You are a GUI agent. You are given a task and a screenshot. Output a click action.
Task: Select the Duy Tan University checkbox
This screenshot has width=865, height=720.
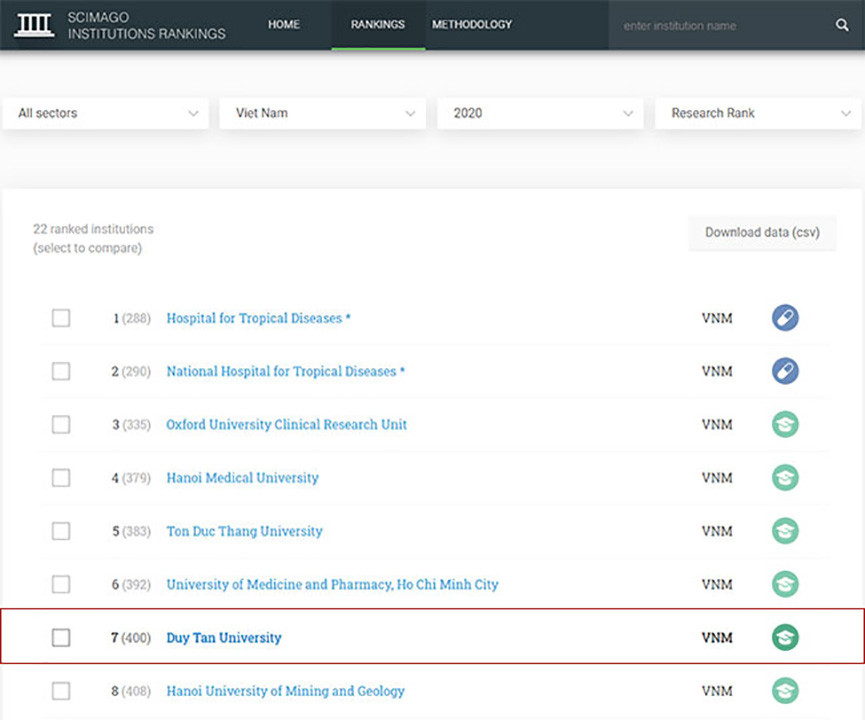coord(61,637)
